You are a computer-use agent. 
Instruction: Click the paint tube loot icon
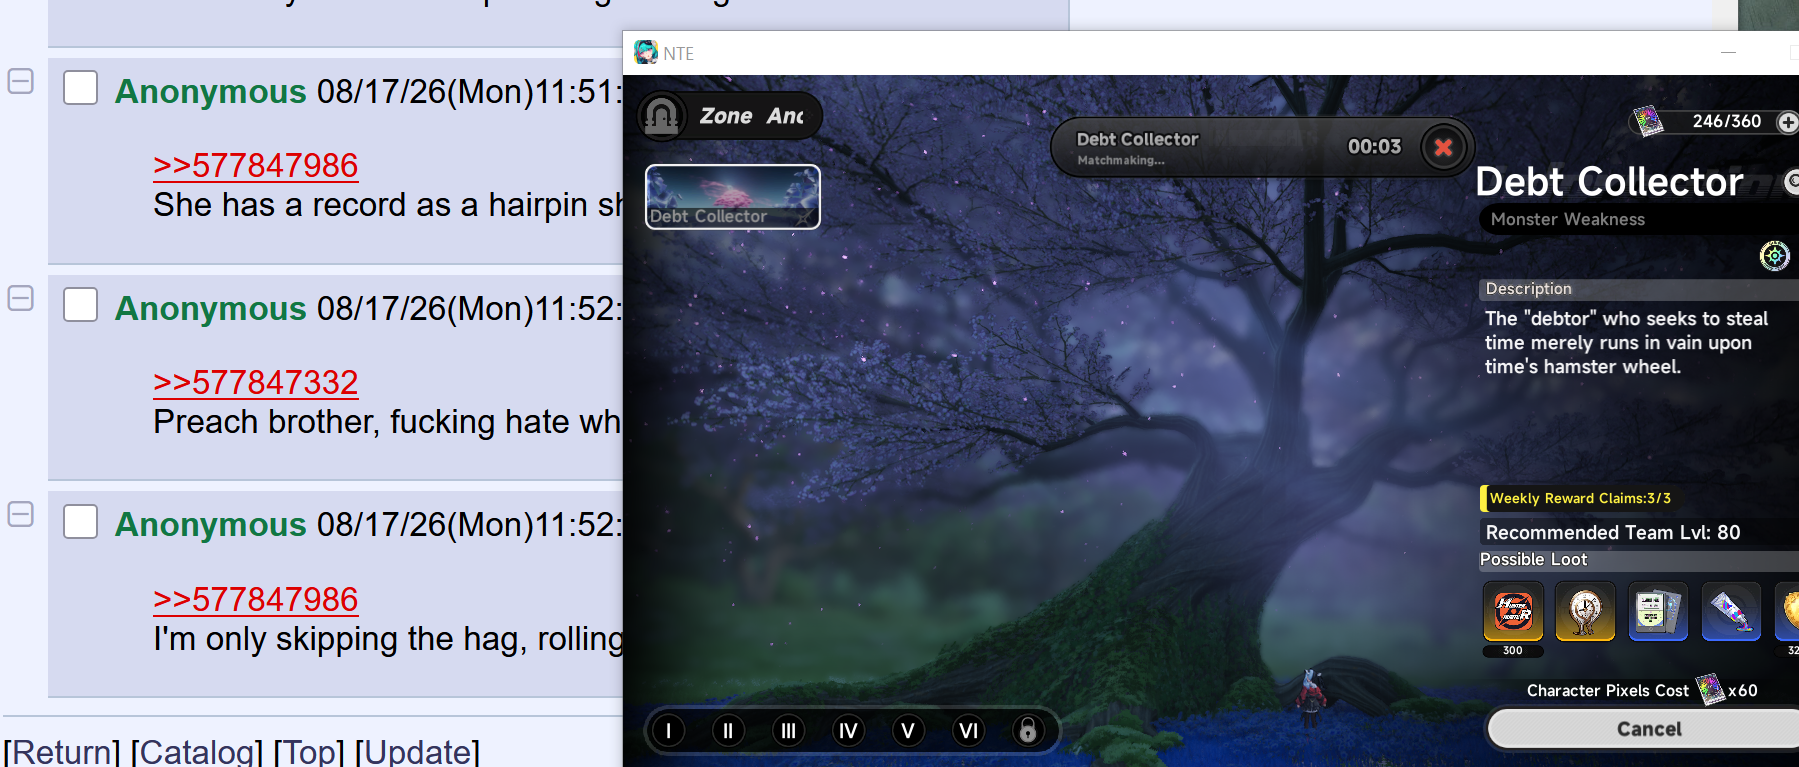point(1731,611)
